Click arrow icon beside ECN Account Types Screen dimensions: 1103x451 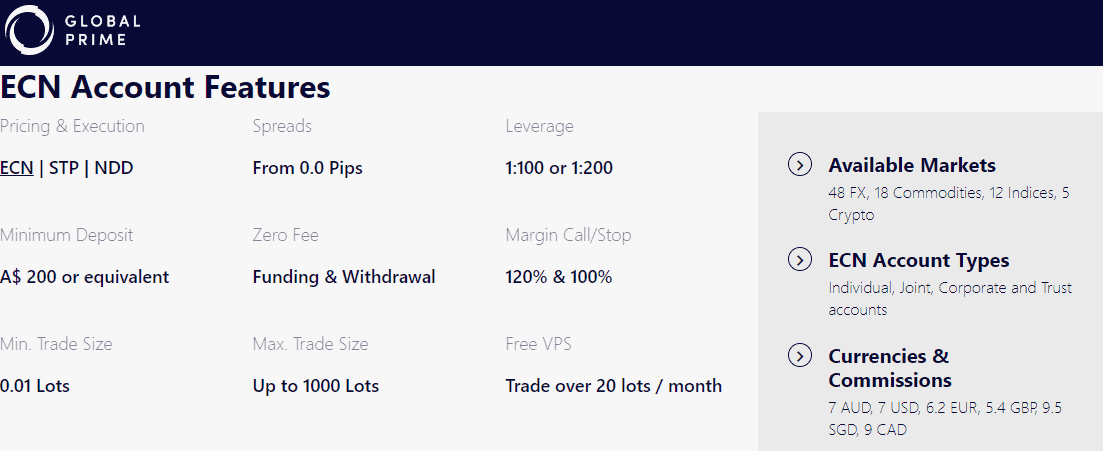[x=800, y=260]
